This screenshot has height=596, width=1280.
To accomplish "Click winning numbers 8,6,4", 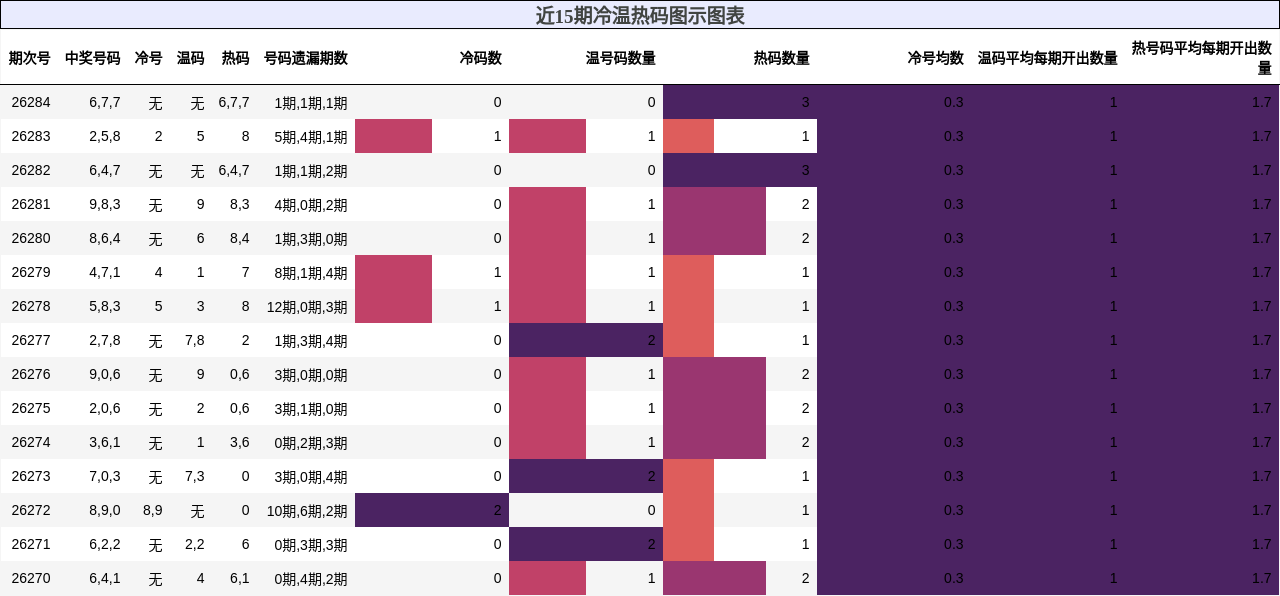I will pos(105,238).
